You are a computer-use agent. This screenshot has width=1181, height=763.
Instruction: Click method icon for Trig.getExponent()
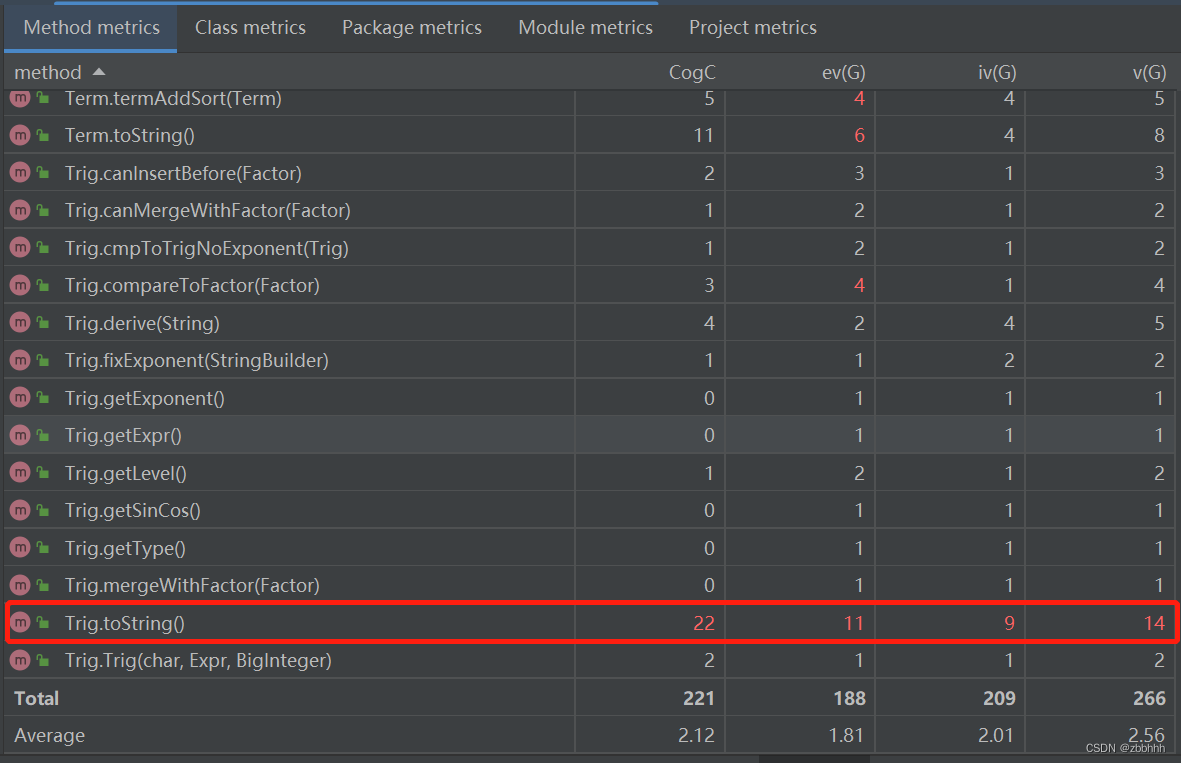[x=20, y=398]
